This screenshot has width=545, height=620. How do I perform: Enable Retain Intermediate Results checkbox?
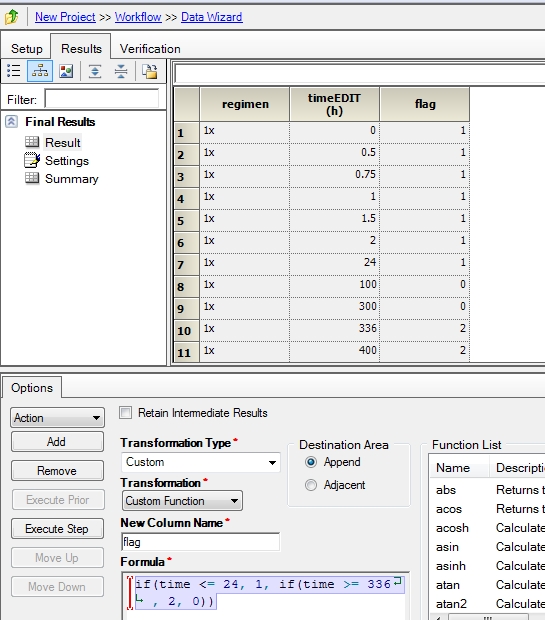(125, 413)
